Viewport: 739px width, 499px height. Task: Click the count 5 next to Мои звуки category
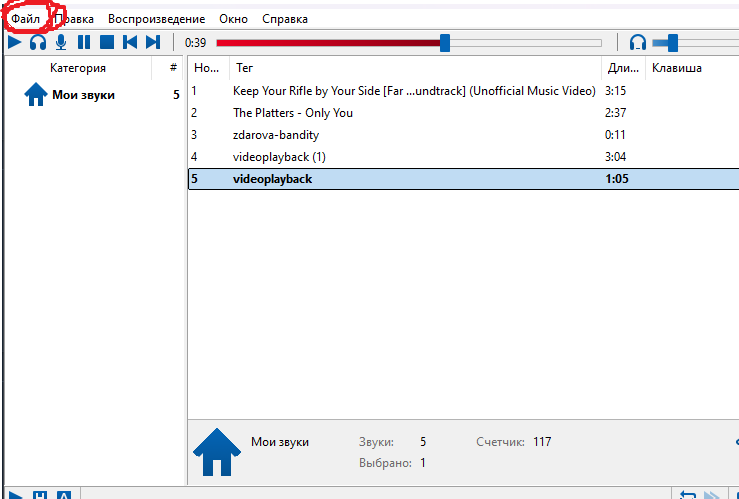176,95
